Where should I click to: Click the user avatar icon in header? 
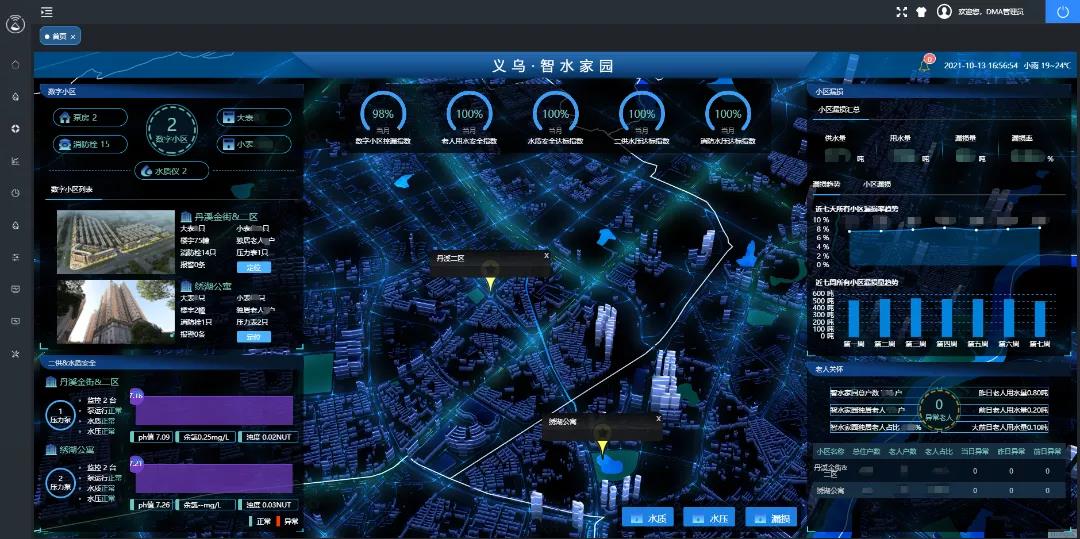944,12
